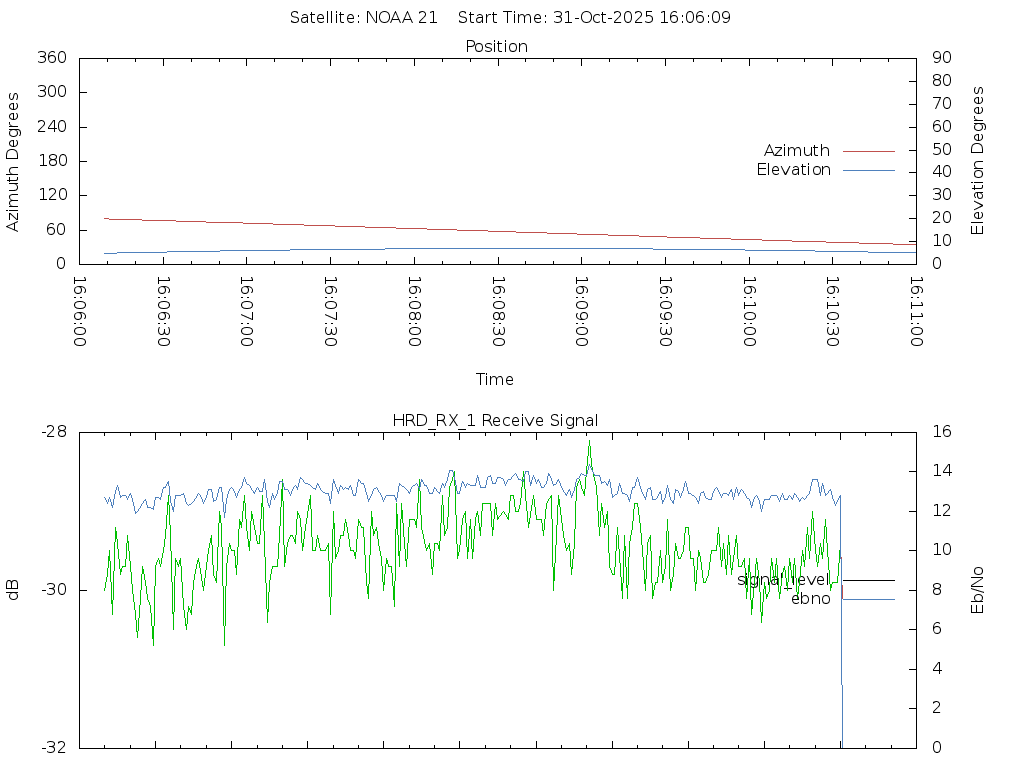Click the signal_level legend entry
The height and width of the screenshot is (768, 1024).
click(783, 580)
